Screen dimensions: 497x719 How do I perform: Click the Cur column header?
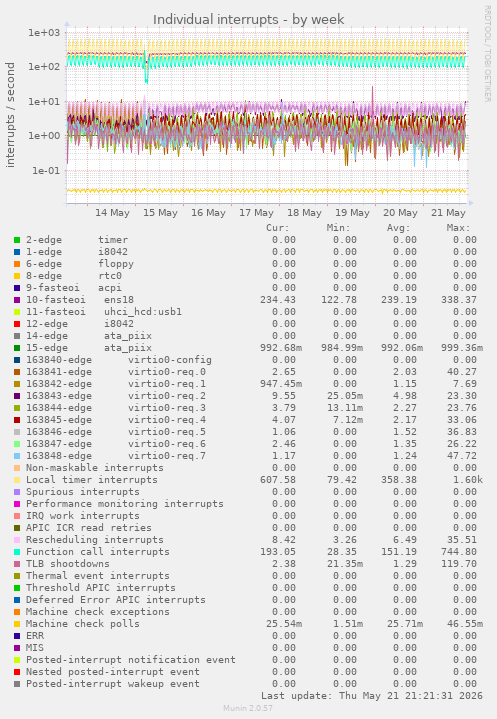[278, 228]
